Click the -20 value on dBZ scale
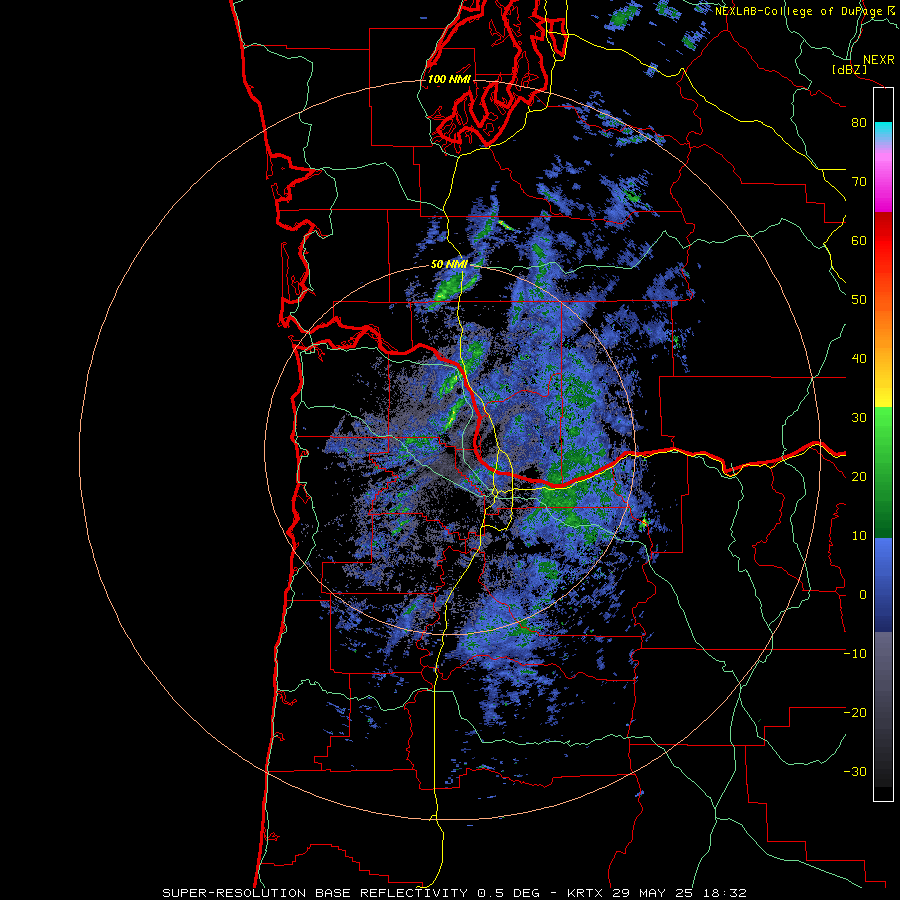 coord(855,712)
